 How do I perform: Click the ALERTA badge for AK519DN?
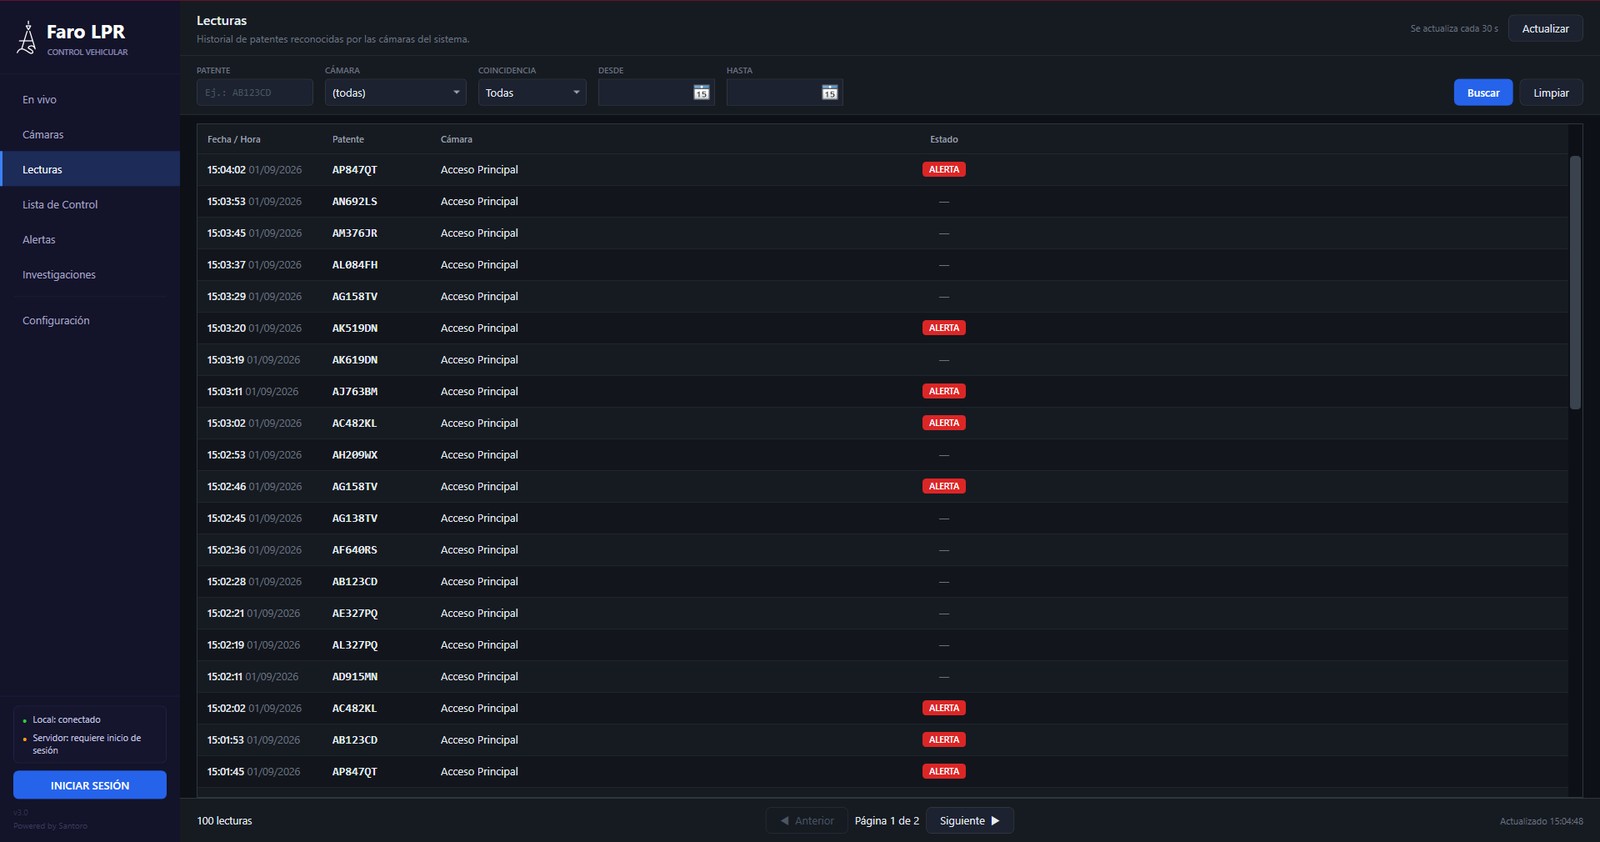pyautogui.click(x=944, y=328)
